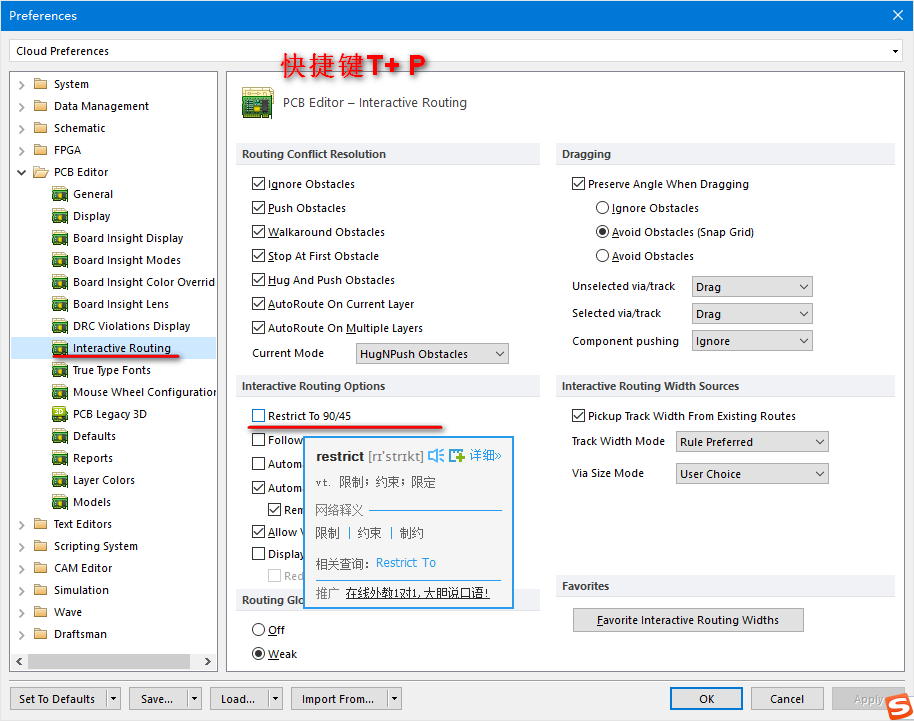This screenshot has width=914, height=721.
Task: Click the DRC Violations Display icon
Action: coord(60,326)
